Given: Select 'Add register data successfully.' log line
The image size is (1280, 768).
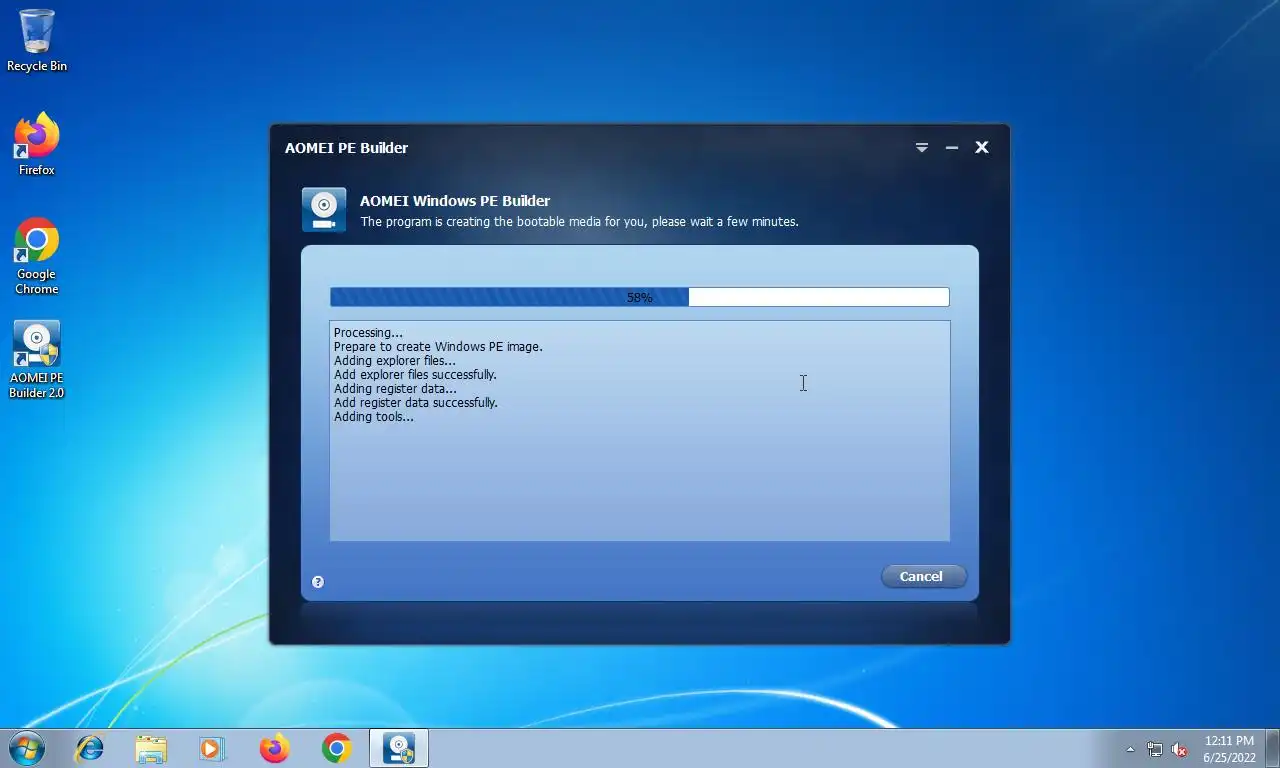Looking at the screenshot, I should 415,403.
